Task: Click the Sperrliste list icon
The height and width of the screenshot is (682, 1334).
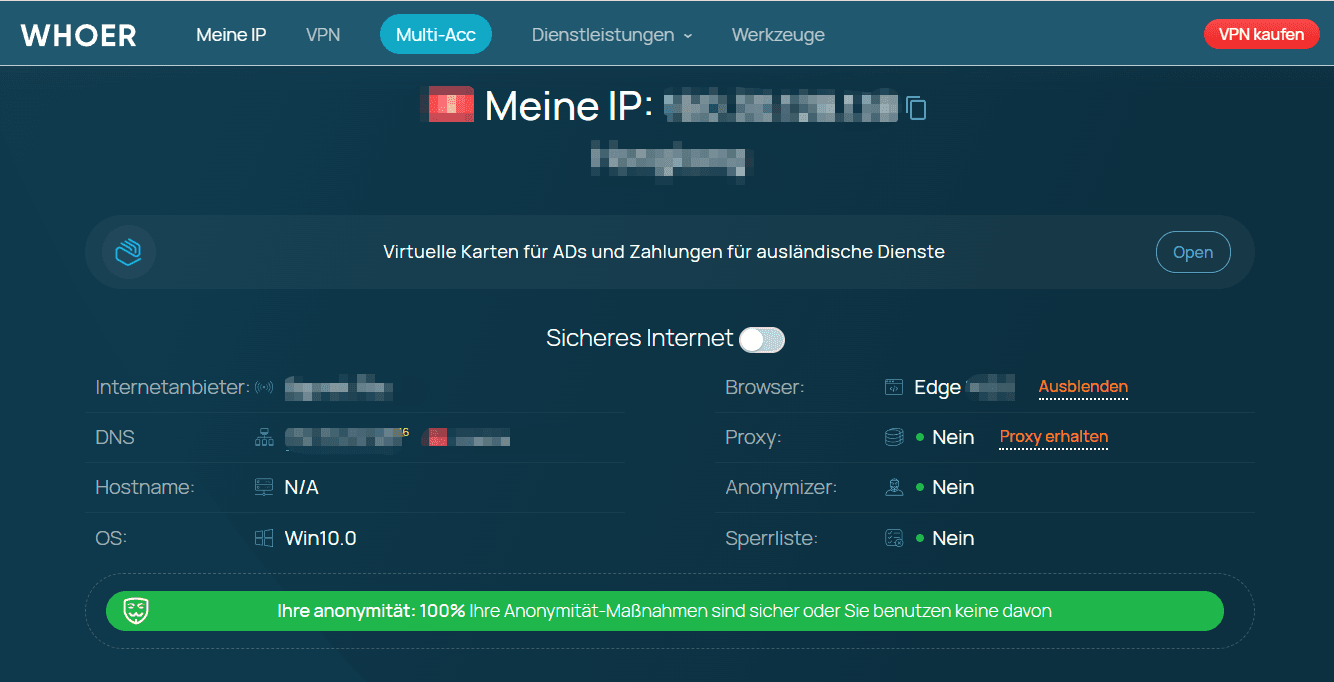Action: [894, 538]
